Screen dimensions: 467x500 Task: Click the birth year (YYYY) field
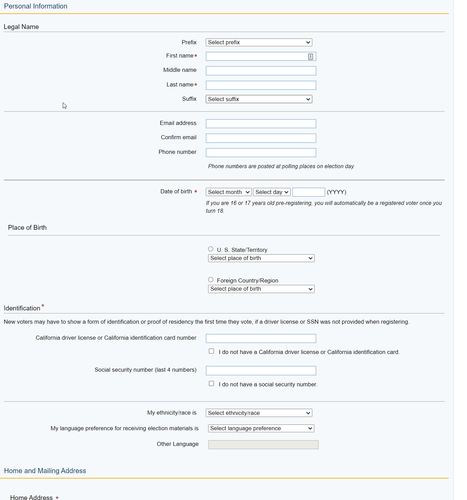pos(309,192)
